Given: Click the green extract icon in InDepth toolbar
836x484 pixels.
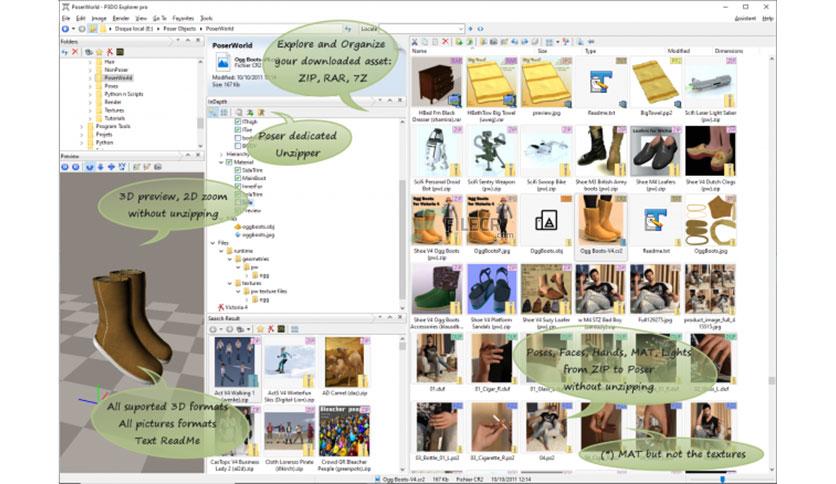Looking at the screenshot, I should coord(250,112).
